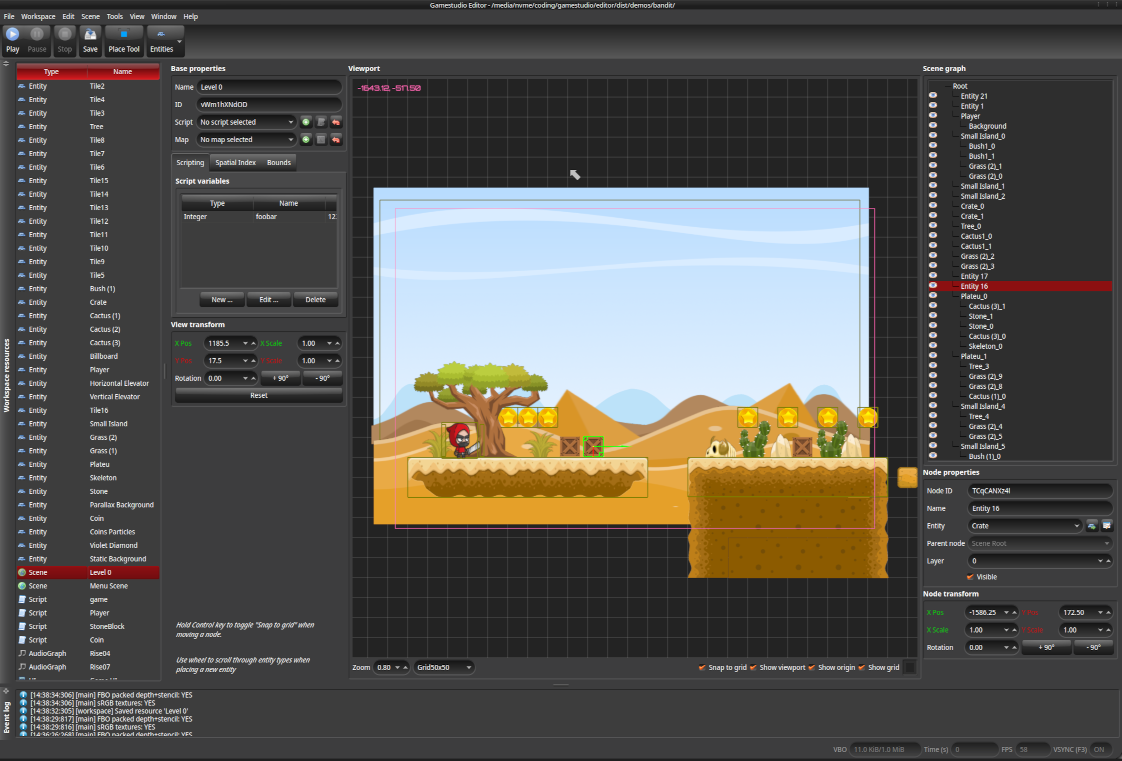Click the window-style icon right of the Crate dropdown

[1106, 526]
